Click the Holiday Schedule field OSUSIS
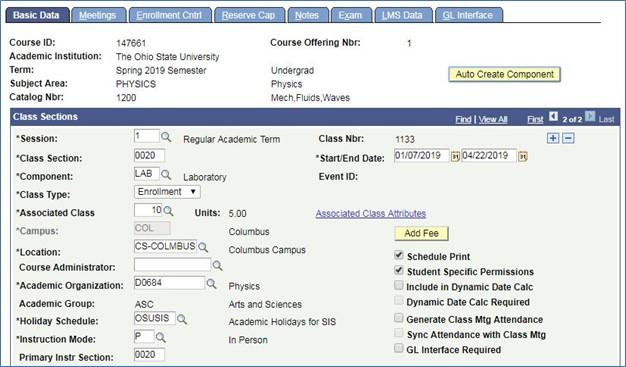The width and height of the screenshot is (626, 367). [155, 318]
